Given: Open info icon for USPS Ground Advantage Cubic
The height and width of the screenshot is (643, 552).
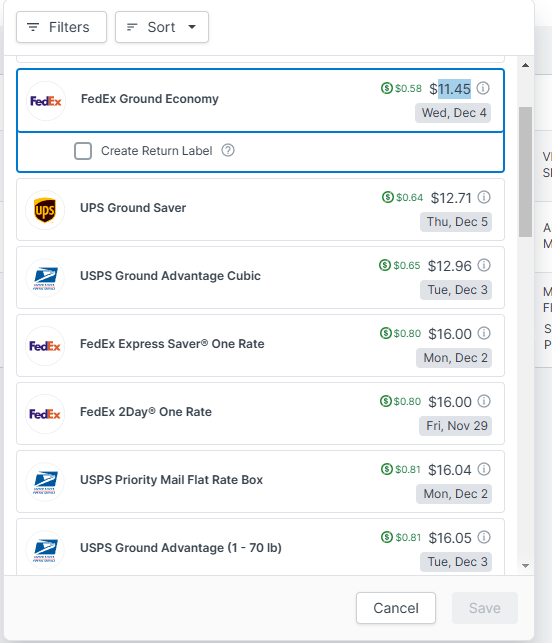Looking at the screenshot, I should [x=484, y=265].
